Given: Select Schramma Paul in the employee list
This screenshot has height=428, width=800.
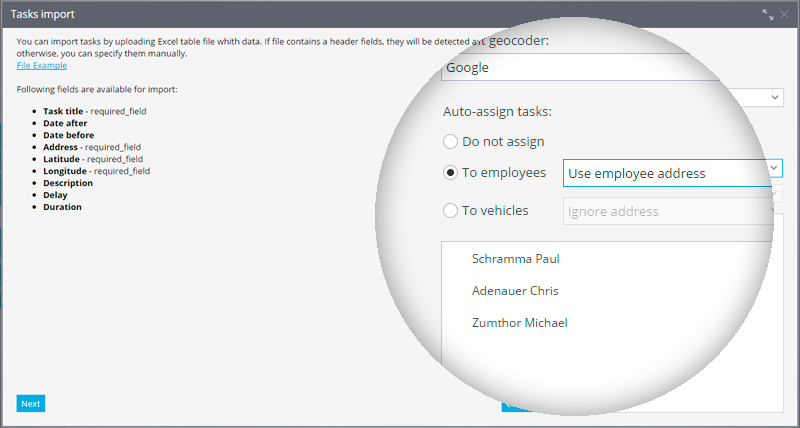Looking at the screenshot, I should point(517,259).
